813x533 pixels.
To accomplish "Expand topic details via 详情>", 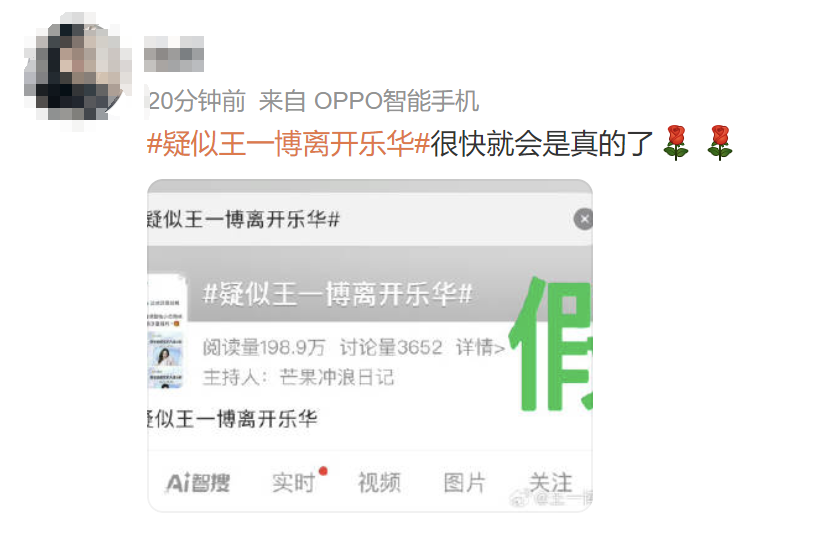I will [480, 347].
